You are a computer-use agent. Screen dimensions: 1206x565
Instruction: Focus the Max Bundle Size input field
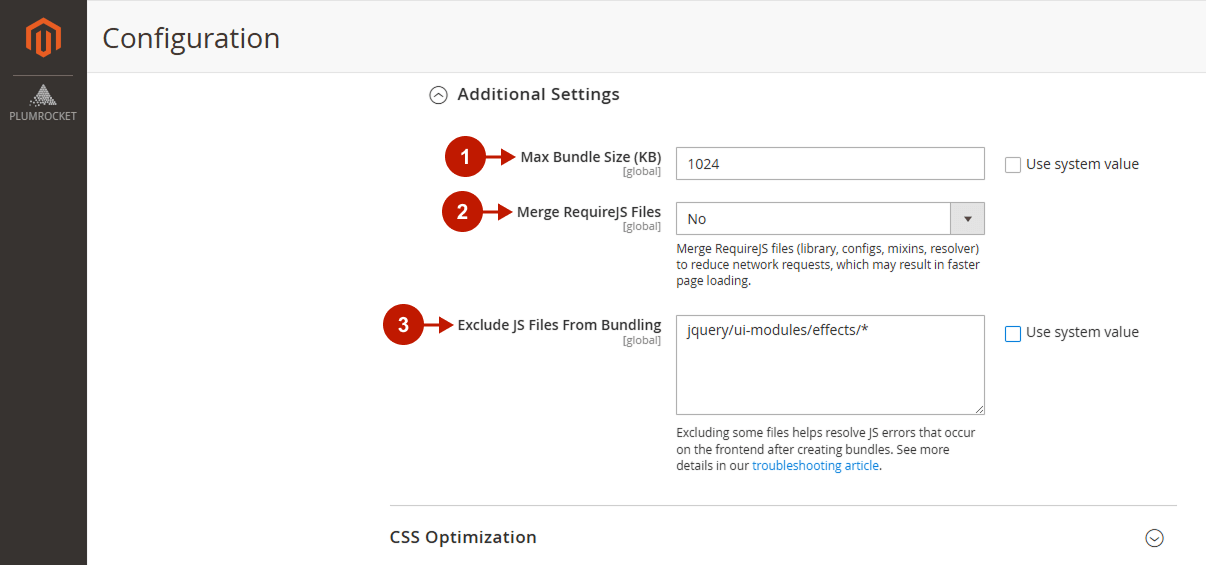[830, 164]
